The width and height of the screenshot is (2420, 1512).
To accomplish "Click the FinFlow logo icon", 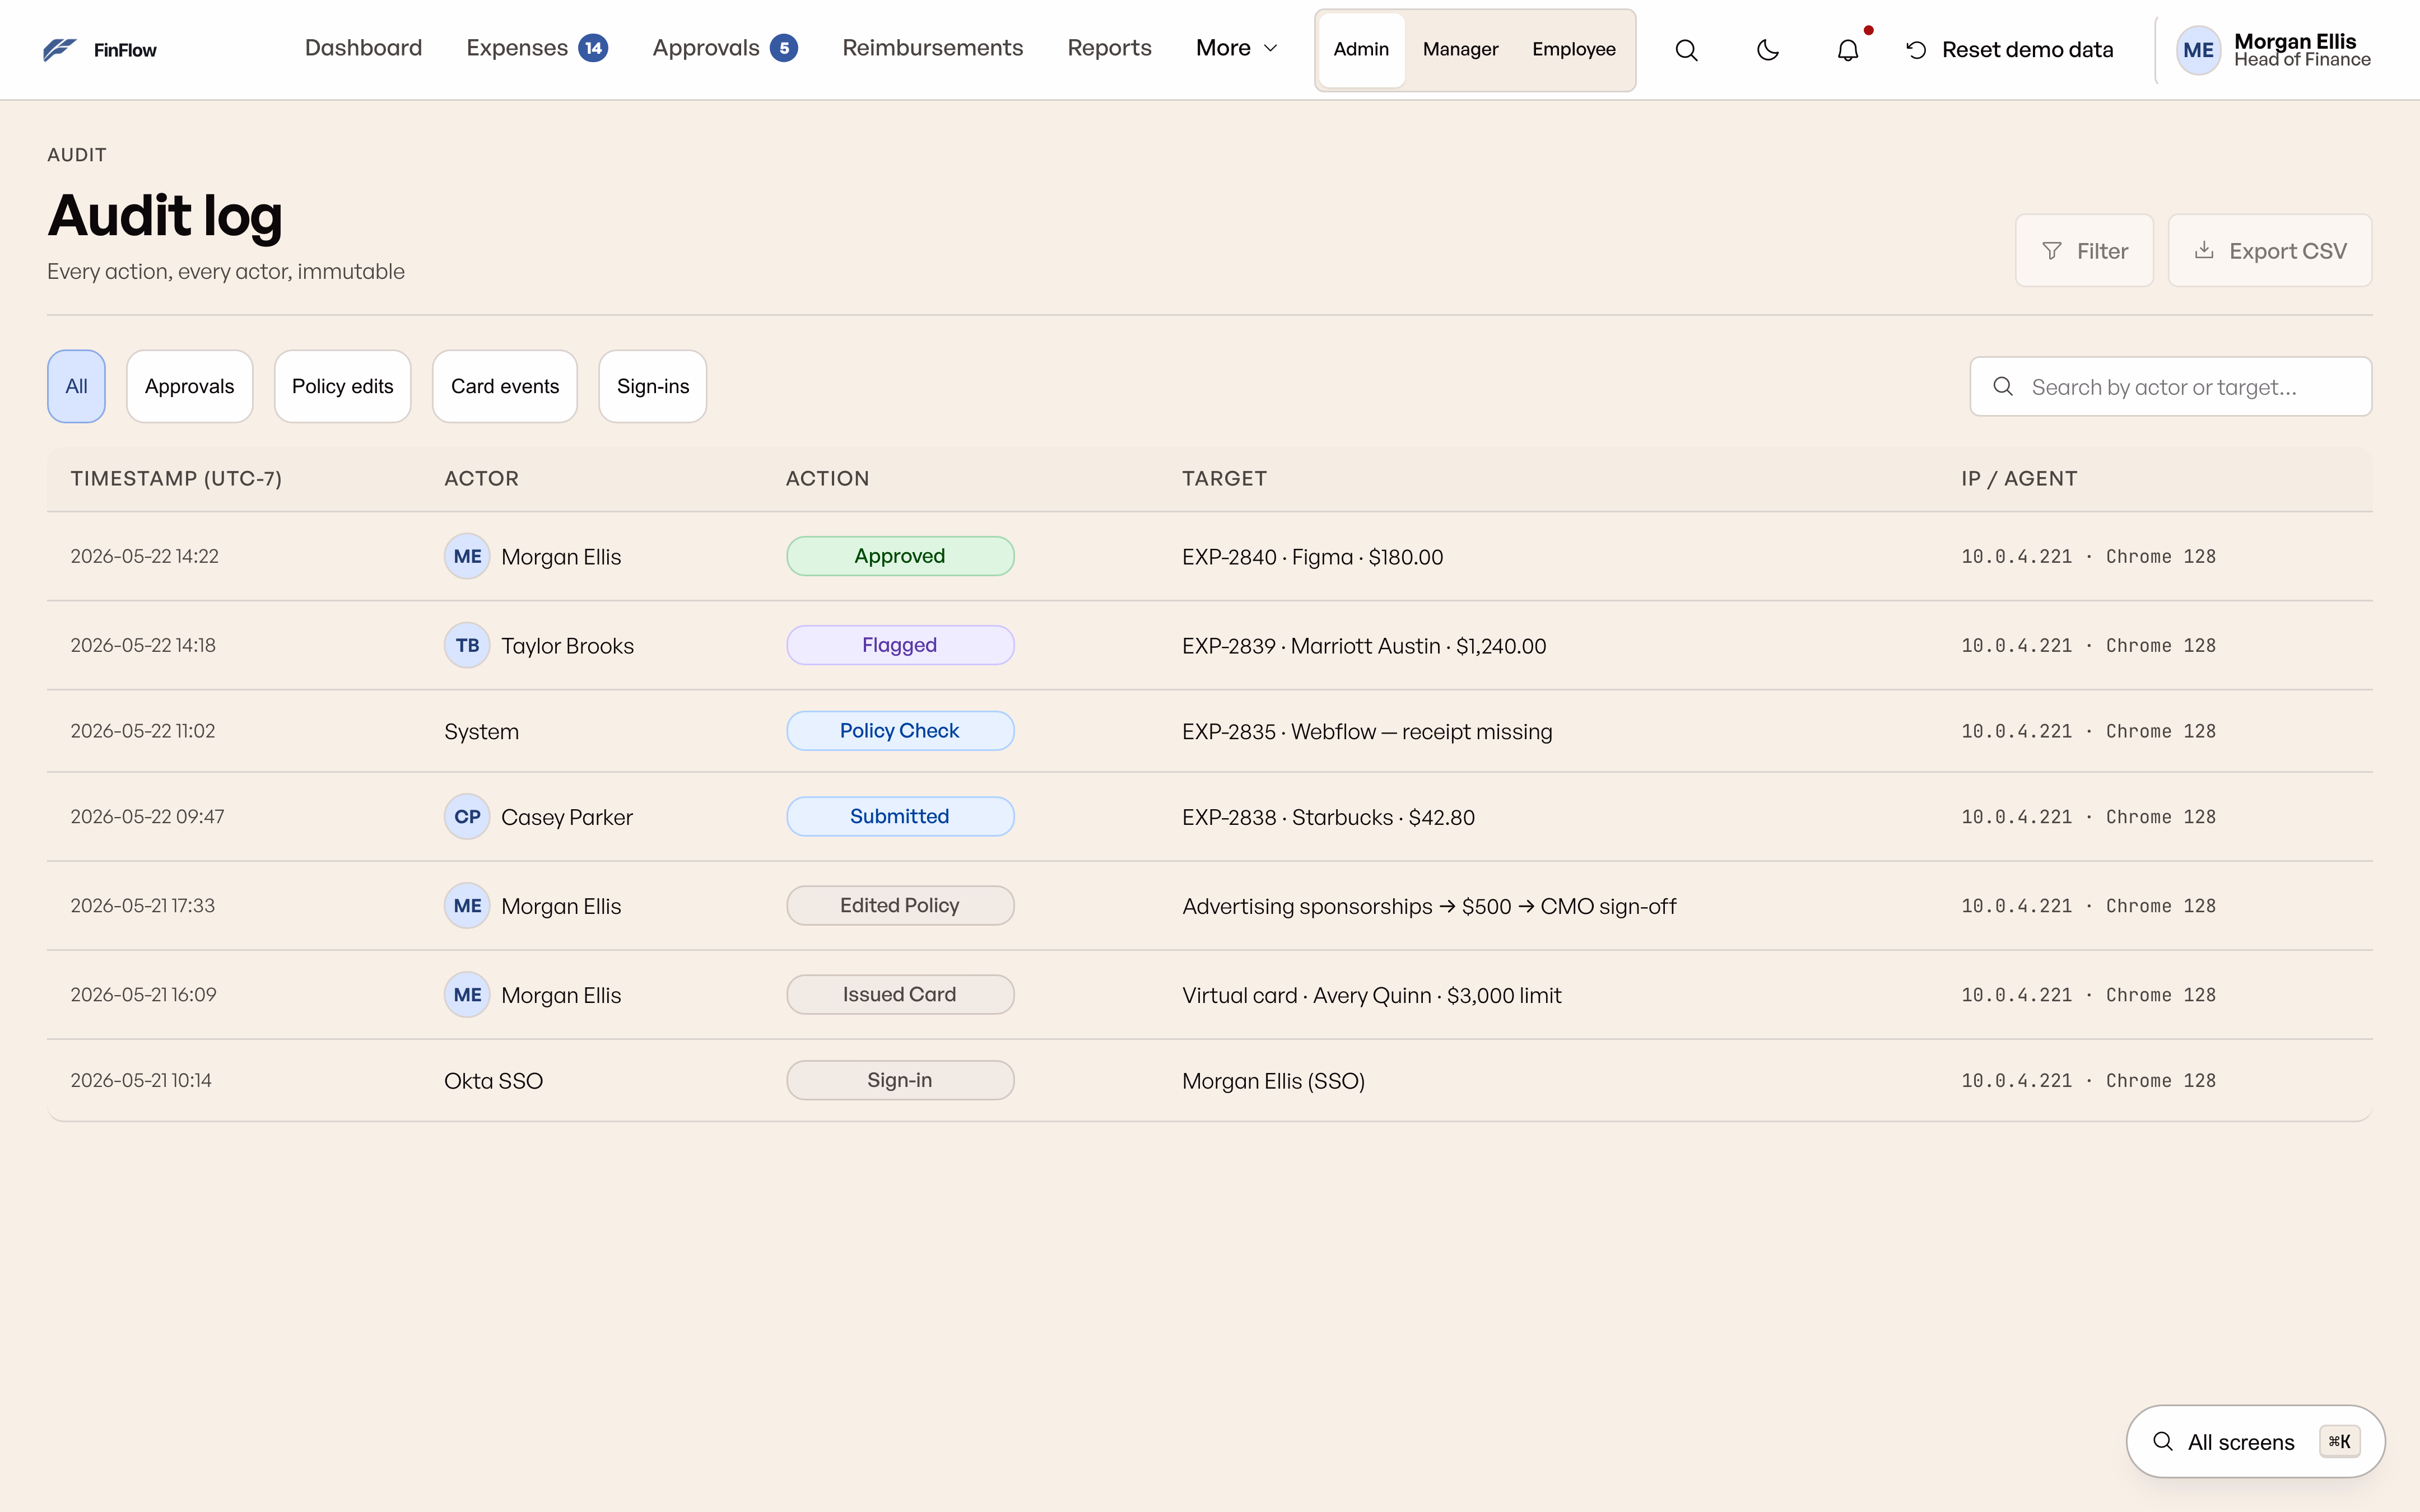I will tap(60, 49).
